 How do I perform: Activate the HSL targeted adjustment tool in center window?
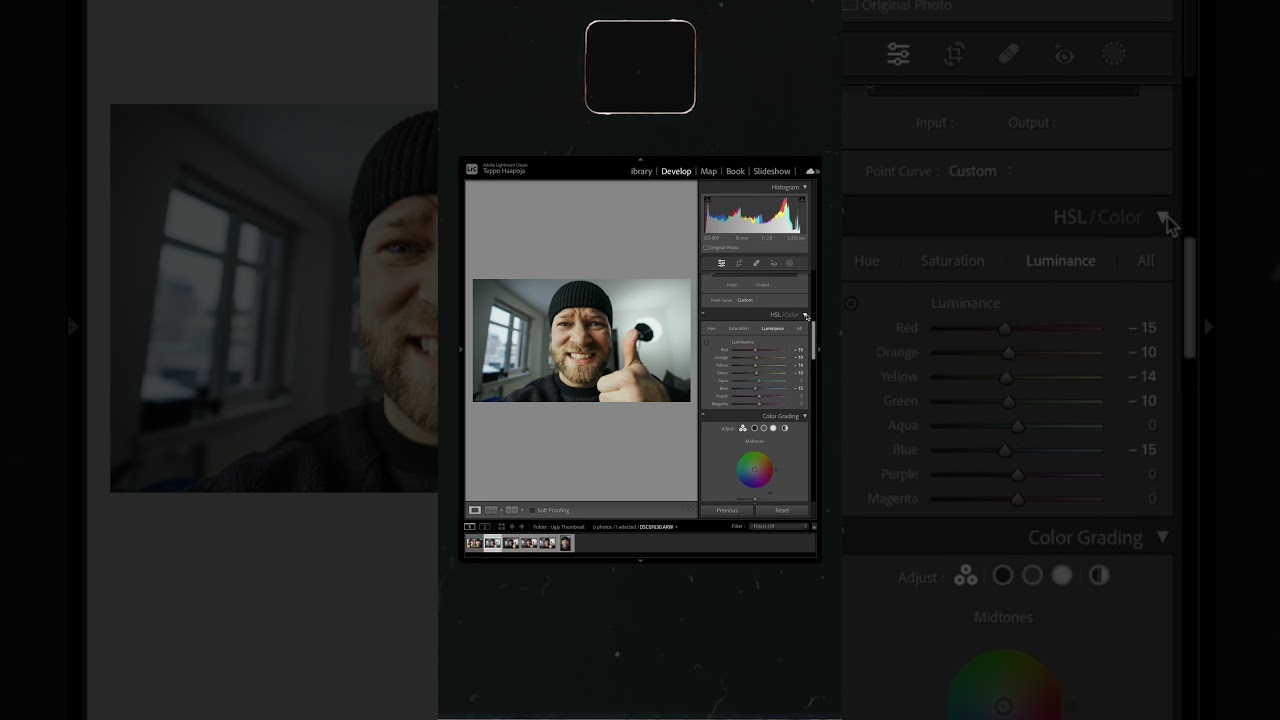(x=706, y=342)
